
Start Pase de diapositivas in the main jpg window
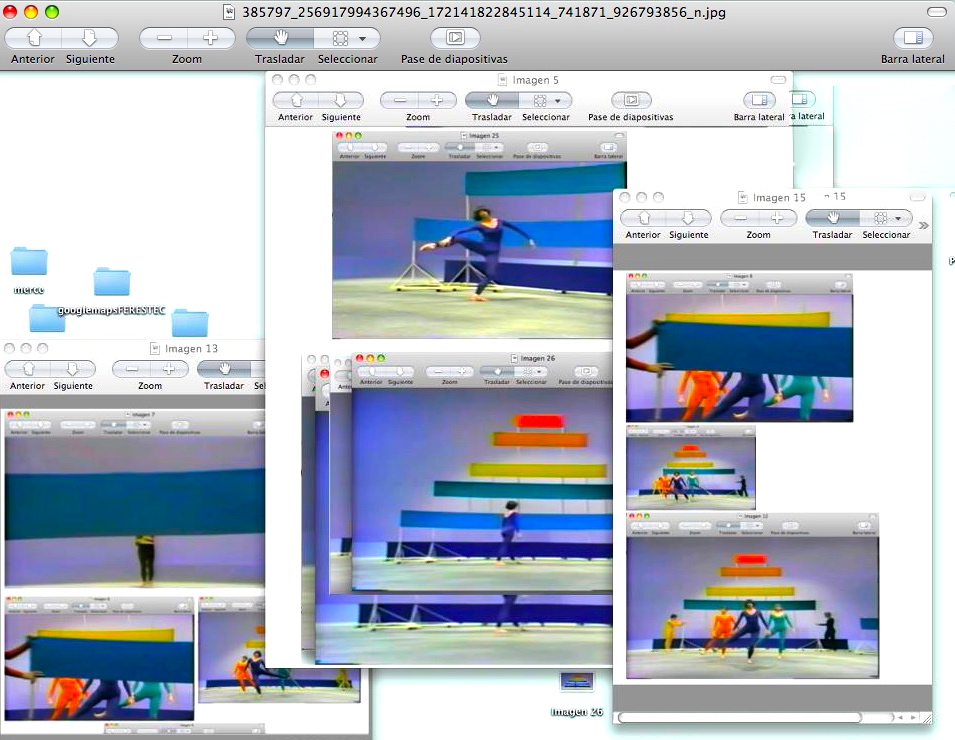455,38
